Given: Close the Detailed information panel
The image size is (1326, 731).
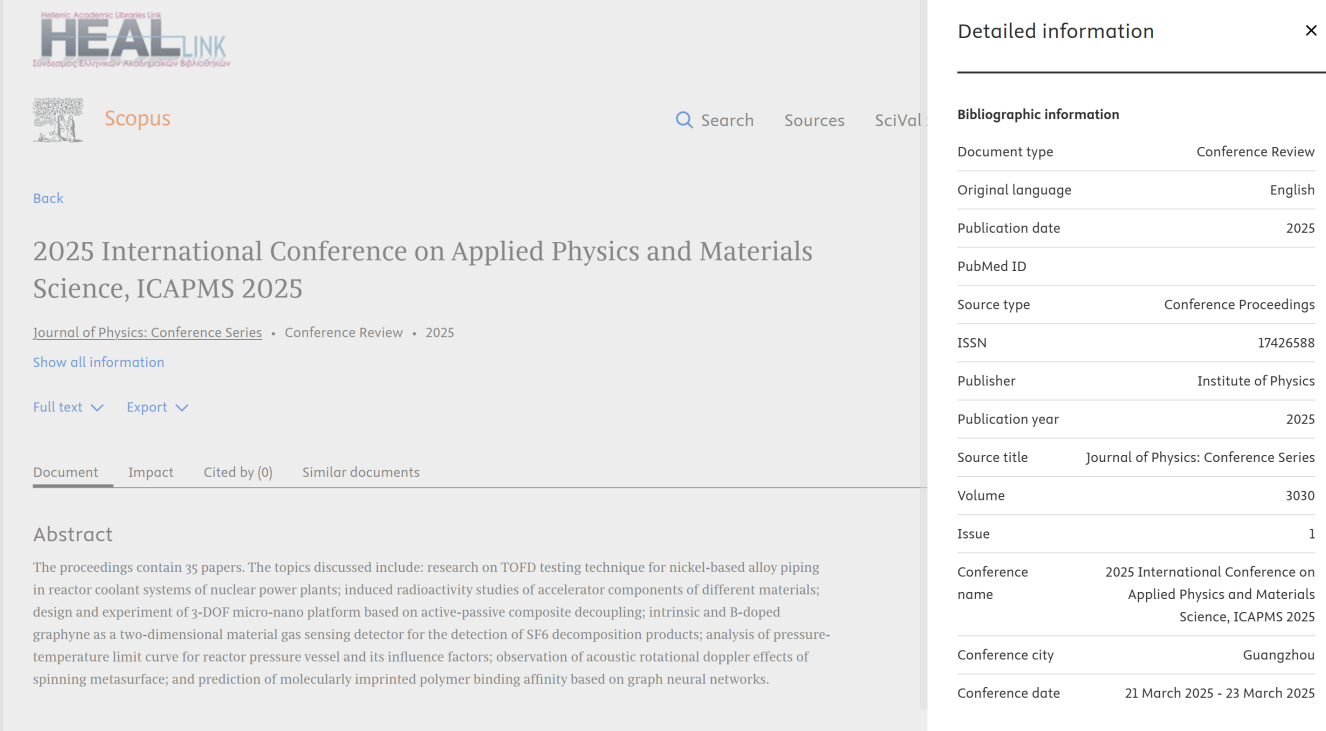Looking at the screenshot, I should tap(1311, 31).
